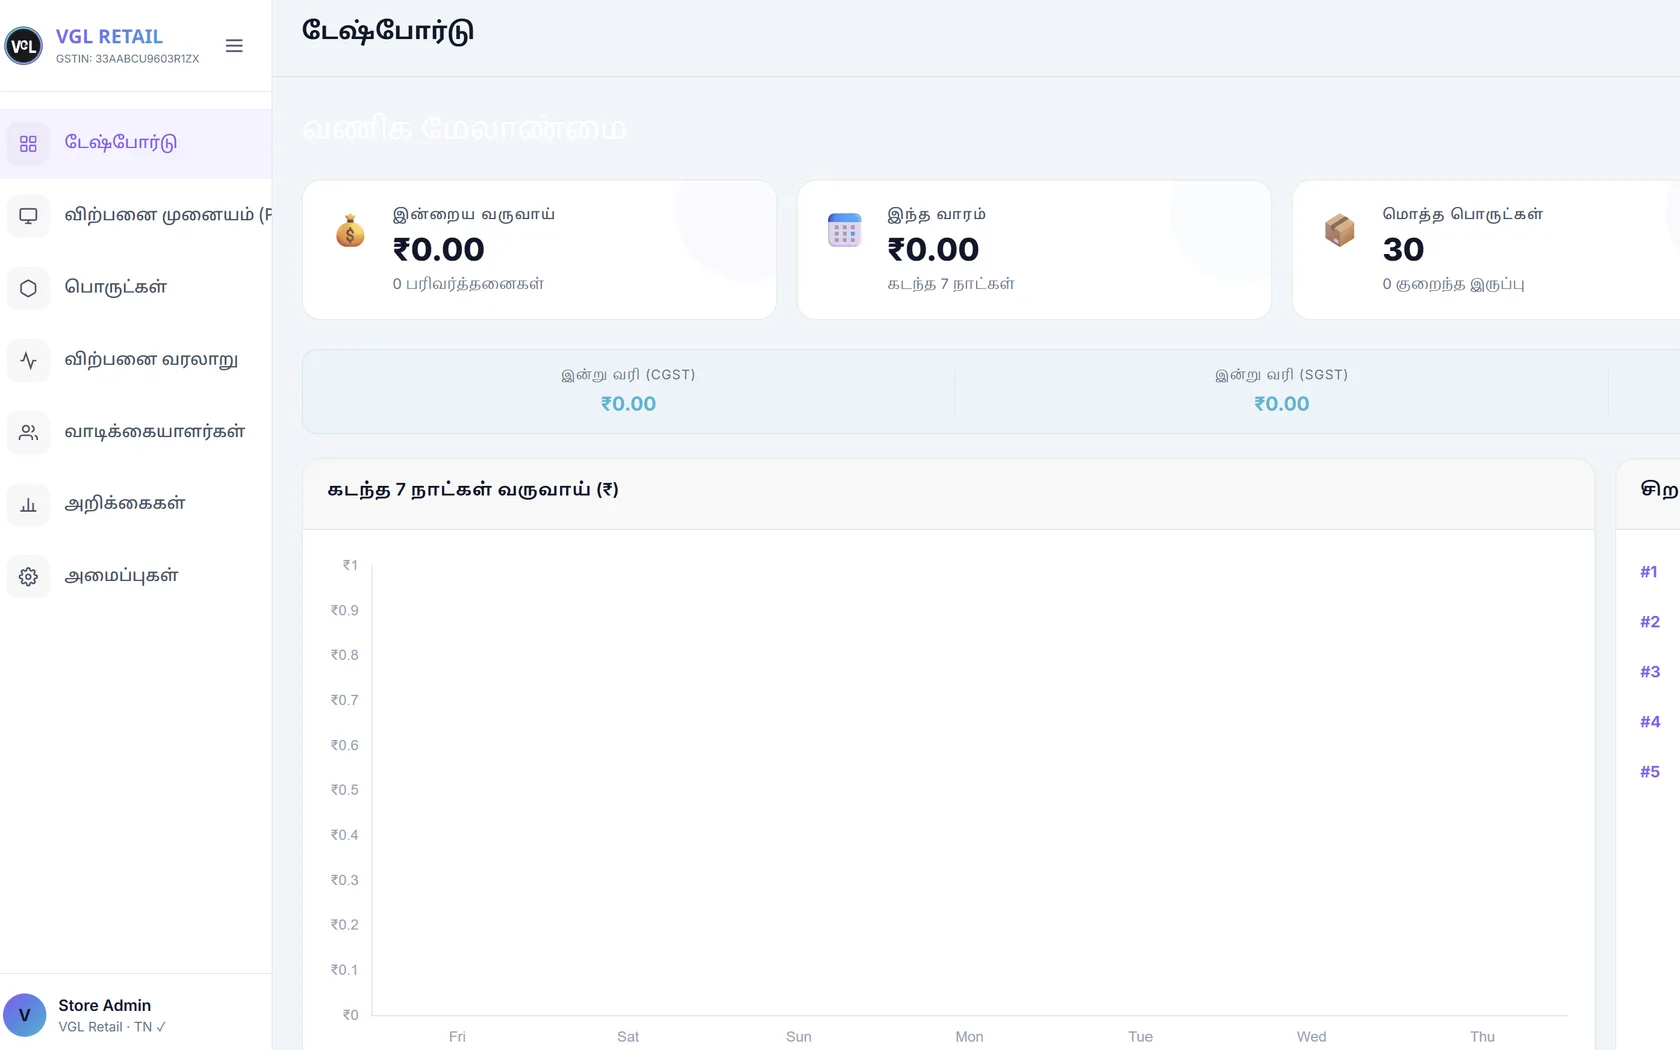The image size is (1680, 1050).
Task: Click the டேஷ்போர்டு grid icon in sidebar
Action: (x=28, y=143)
